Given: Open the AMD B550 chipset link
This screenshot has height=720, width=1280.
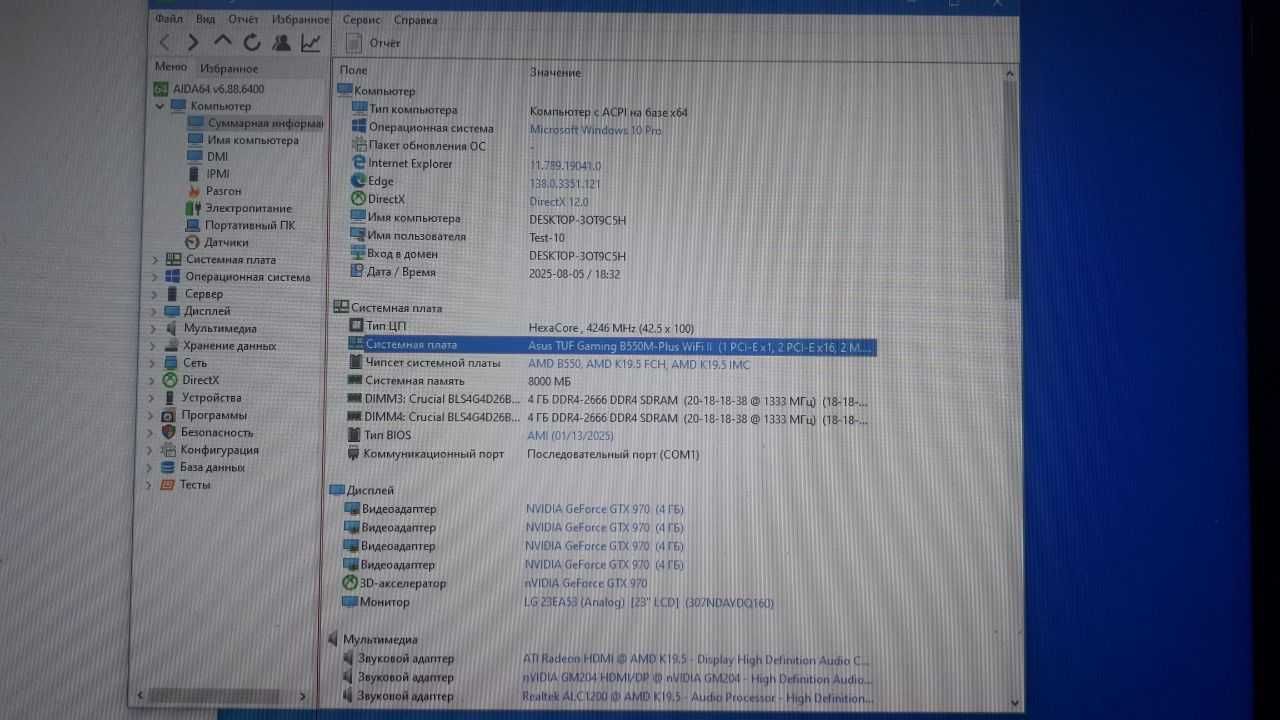Looking at the screenshot, I should pyautogui.click(x=638, y=365).
